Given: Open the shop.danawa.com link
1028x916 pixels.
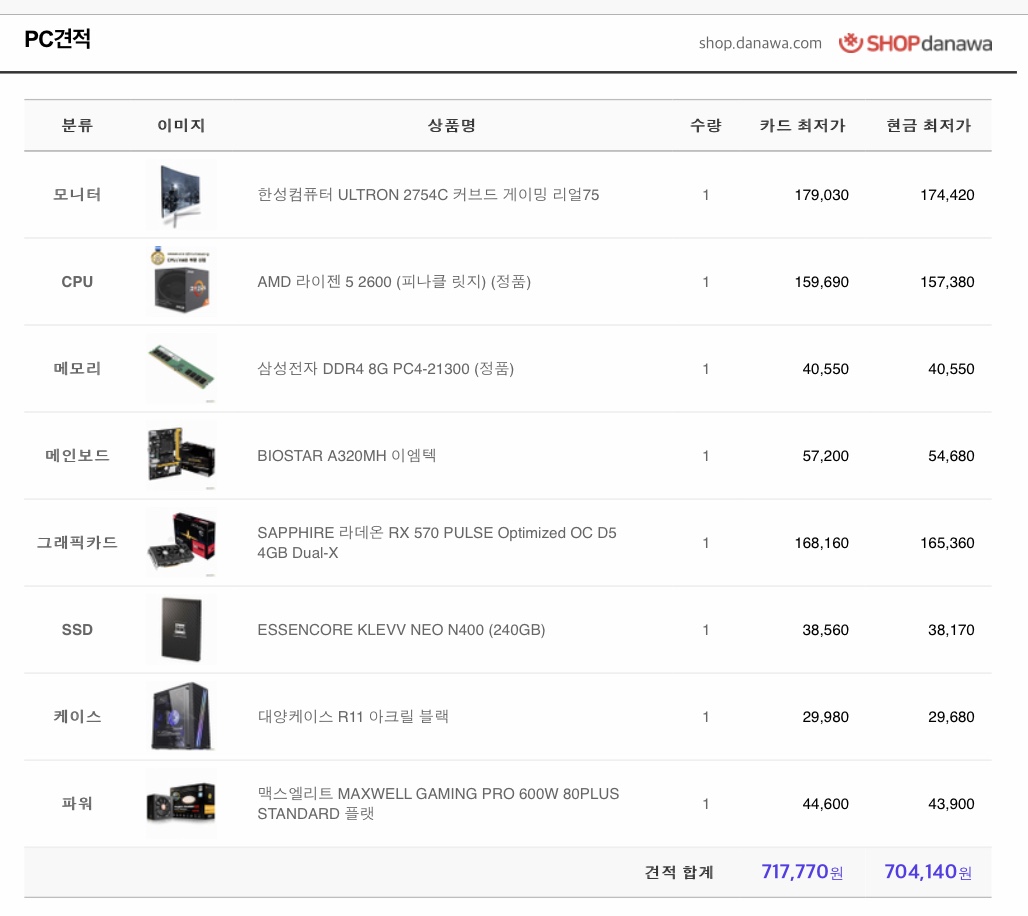Looking at the screenshot, I should tap(760, 43).
